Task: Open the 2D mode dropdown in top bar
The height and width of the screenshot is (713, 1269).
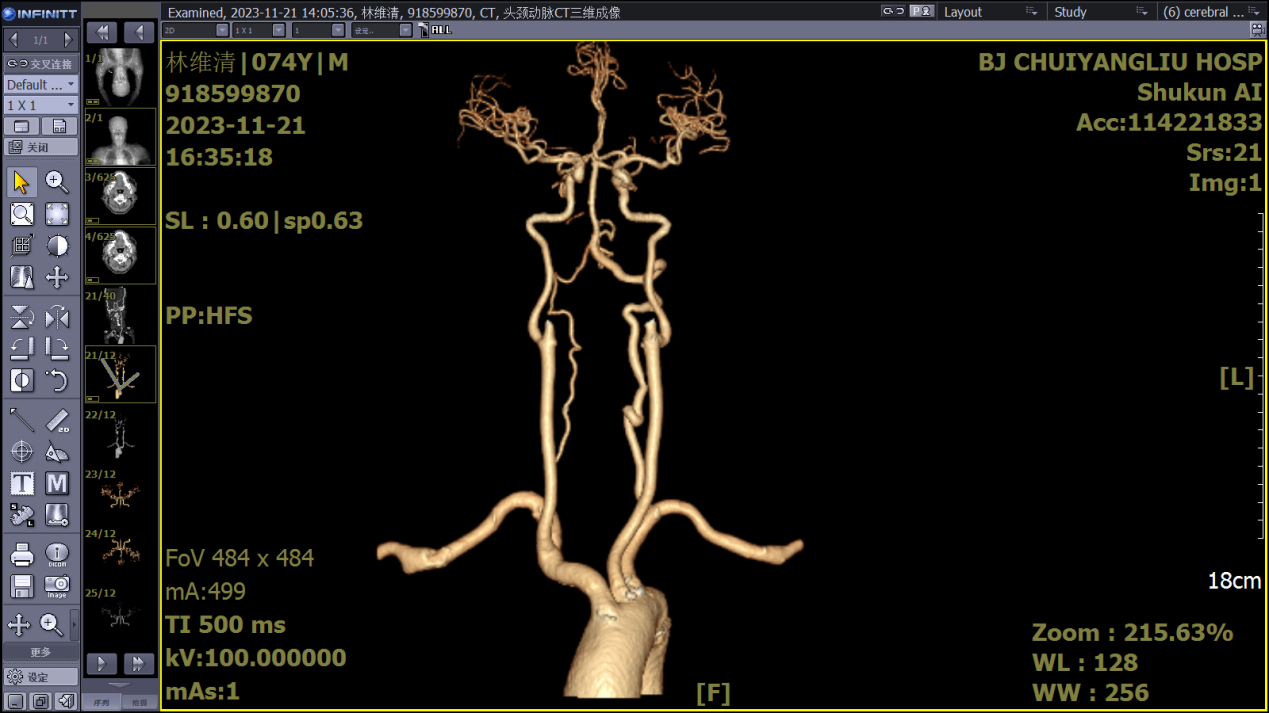Action: [196, 31]
